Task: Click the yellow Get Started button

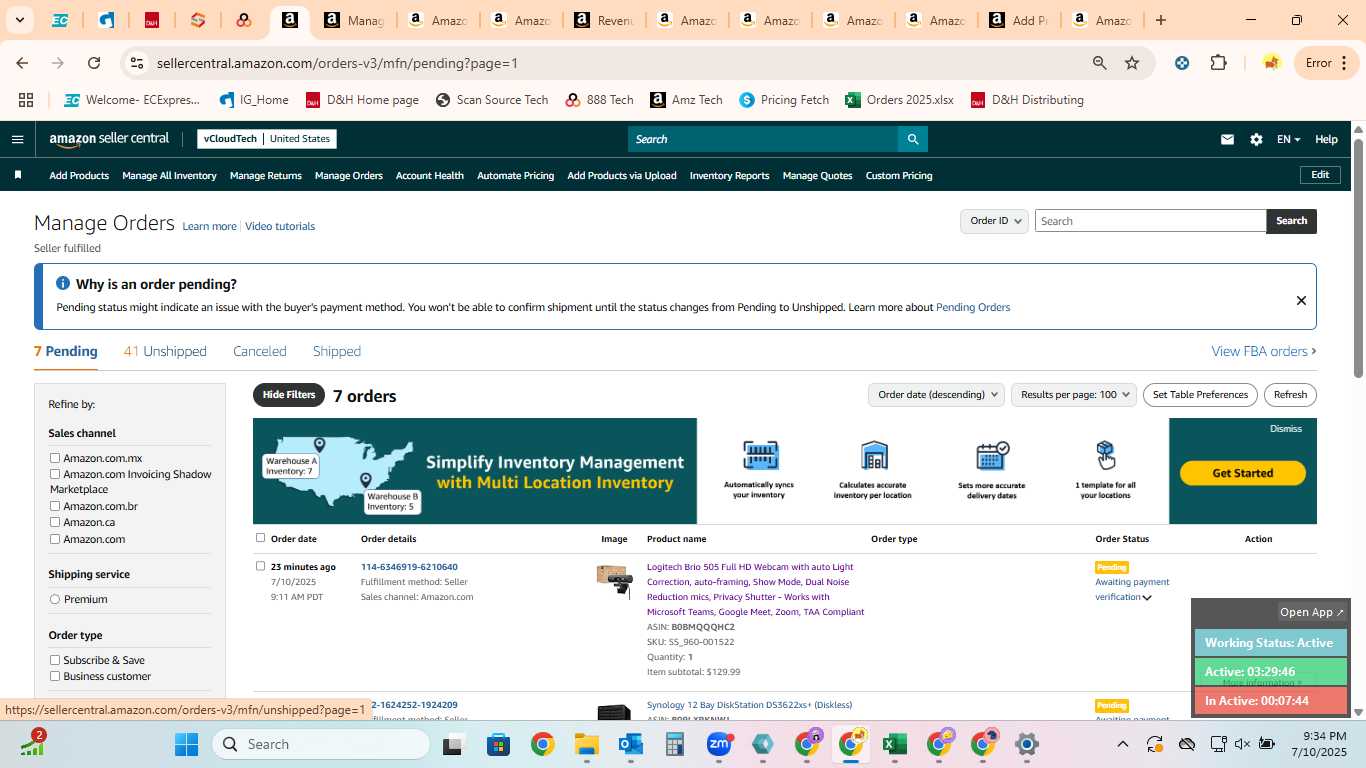Action: tap(1242, 473)
